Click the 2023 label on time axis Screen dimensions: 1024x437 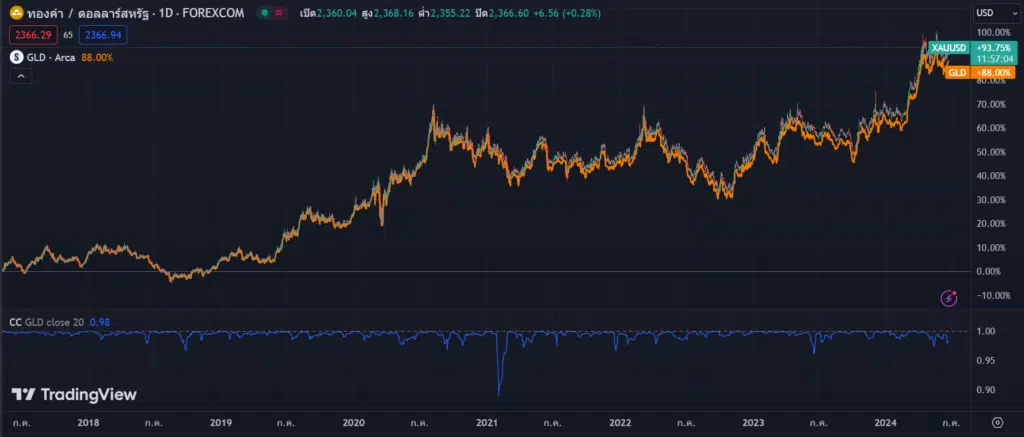coord(752,423)
